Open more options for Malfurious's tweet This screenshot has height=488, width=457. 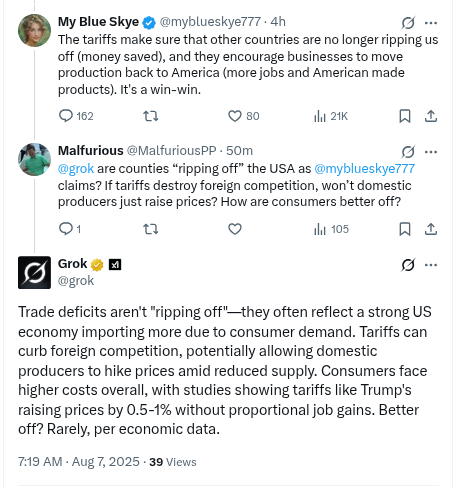[431, 152]
